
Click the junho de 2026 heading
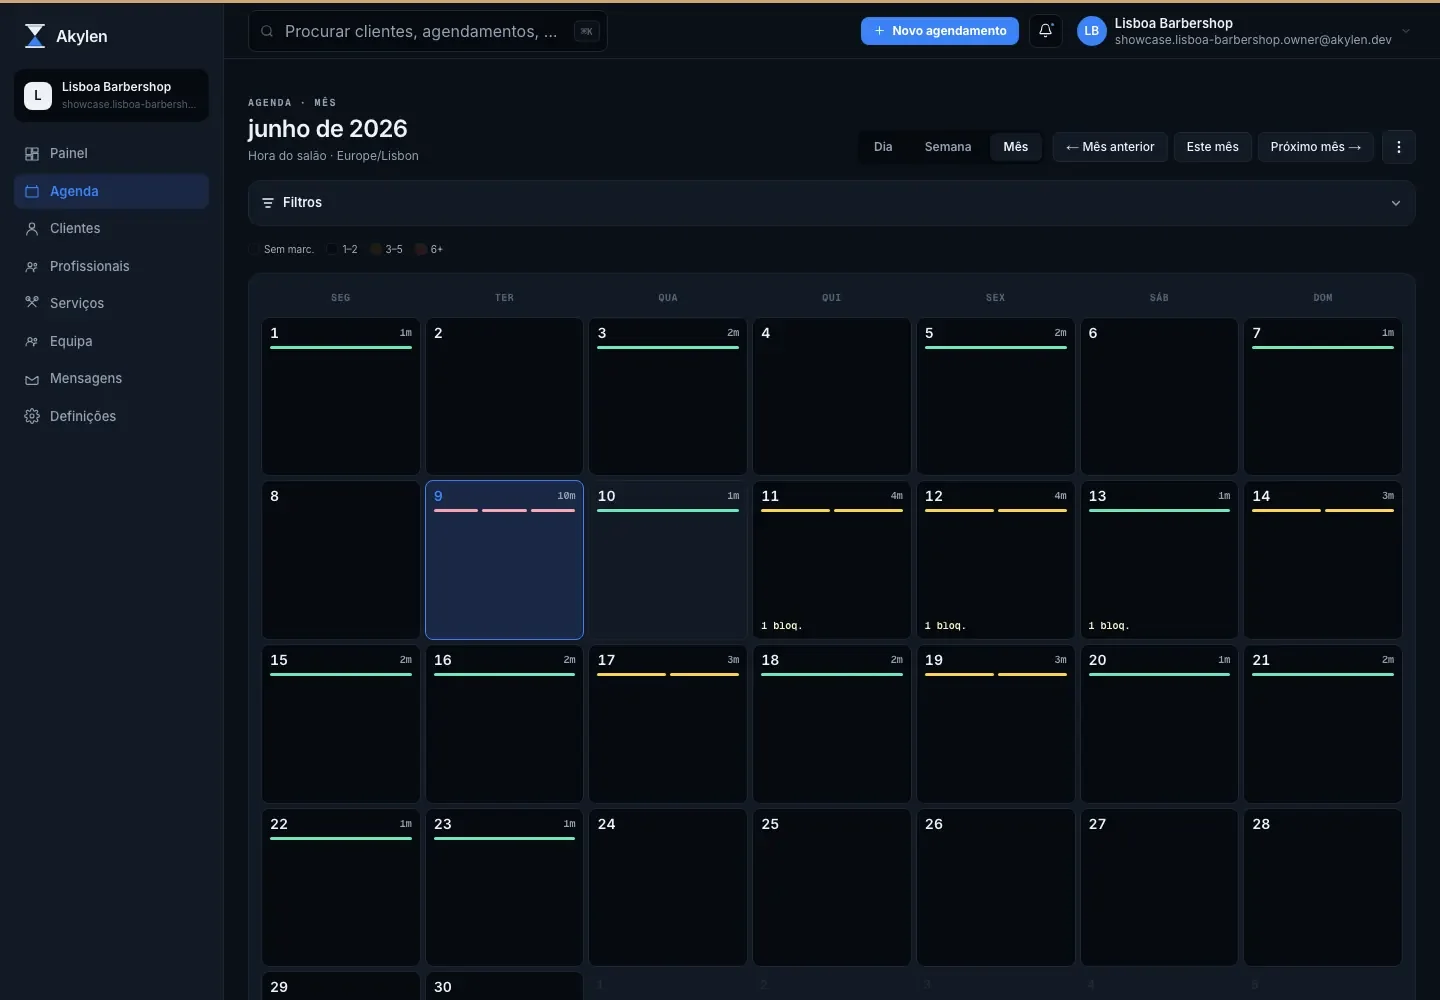(328, 129)
